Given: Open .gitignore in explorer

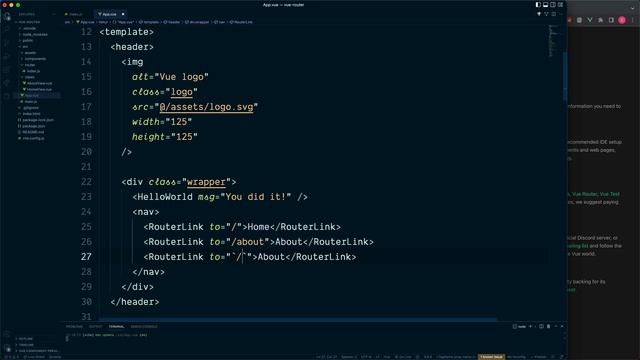Looking at the screenshot, I should tap(30, 108).
